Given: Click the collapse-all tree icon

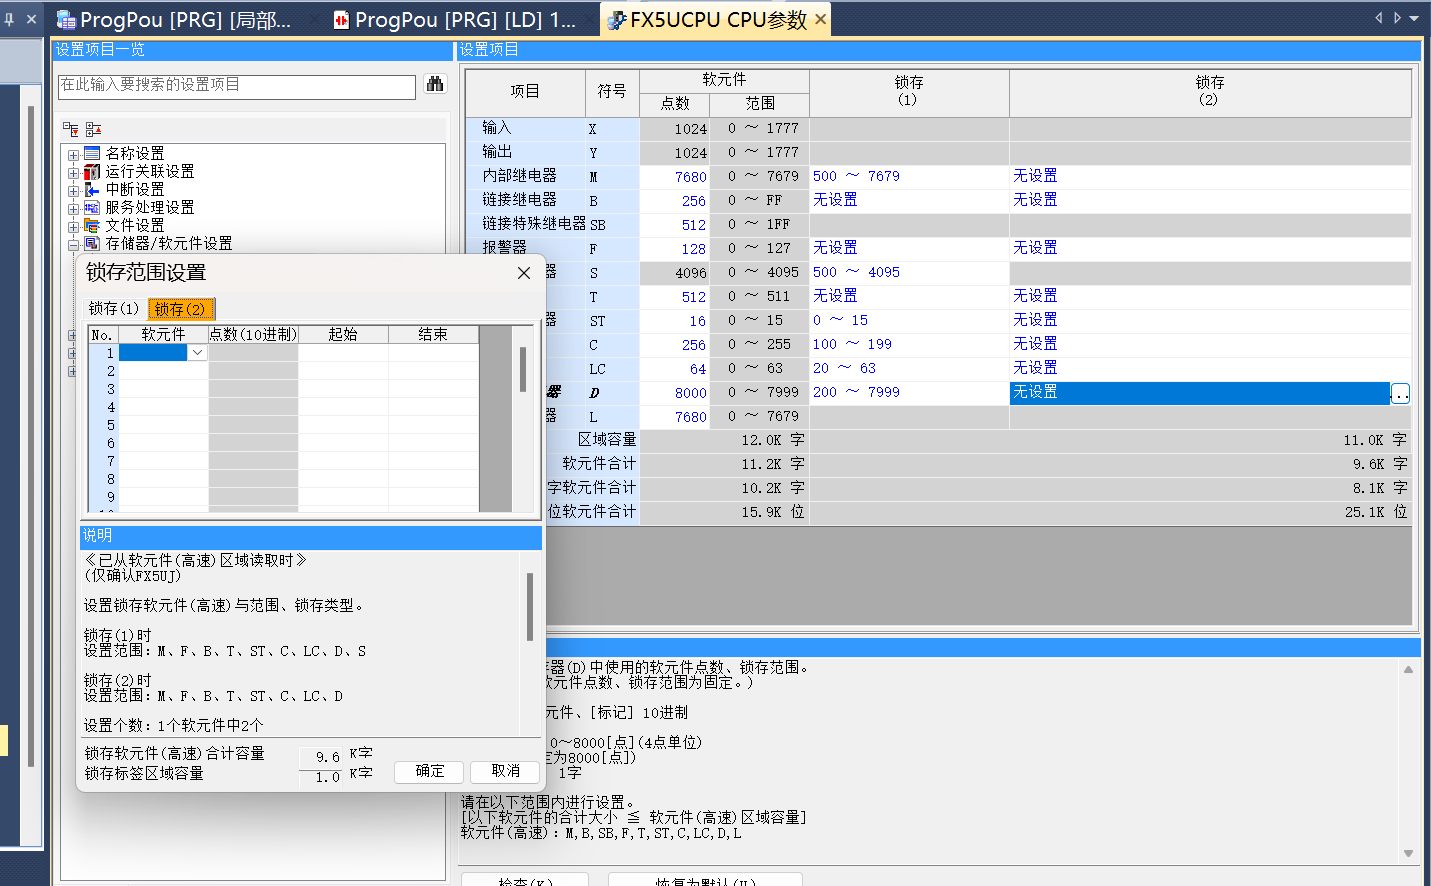Looking at the screenshot, I should (93, 129).
